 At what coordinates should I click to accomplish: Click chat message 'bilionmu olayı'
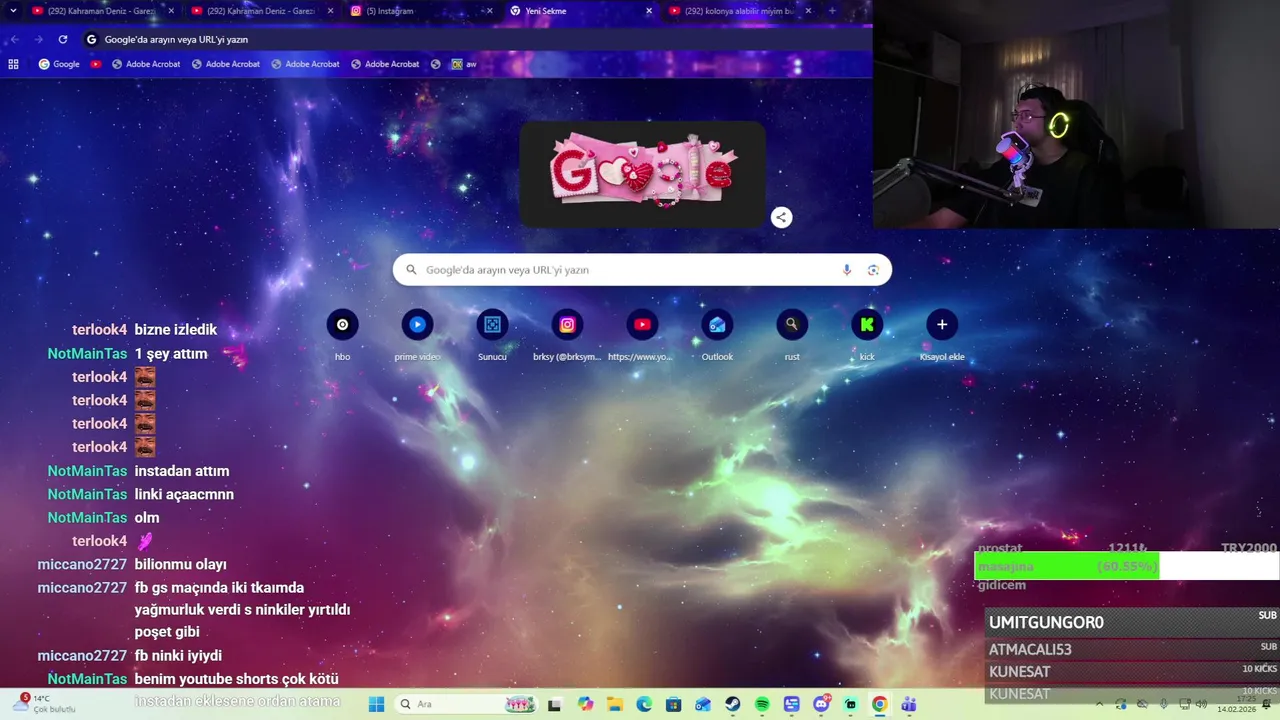(x=181, y=564)
